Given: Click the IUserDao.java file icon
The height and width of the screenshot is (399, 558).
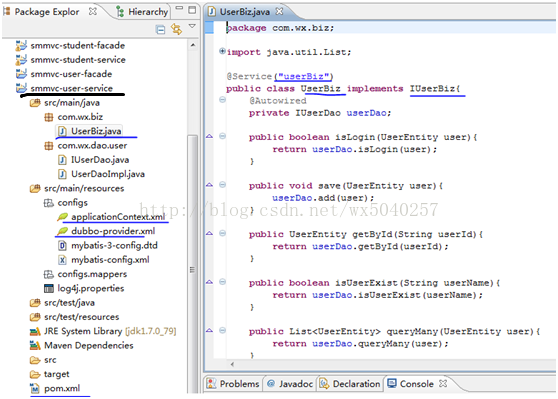Looking at the screenshot, I should 62,160.
